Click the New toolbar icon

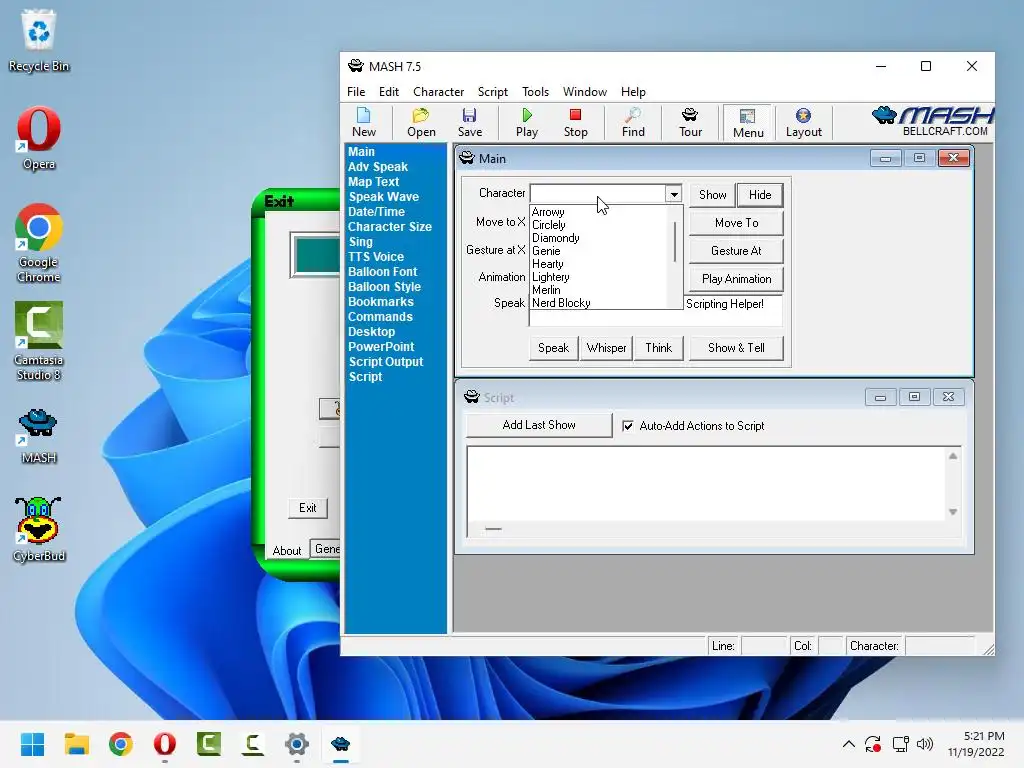[364, 123]
